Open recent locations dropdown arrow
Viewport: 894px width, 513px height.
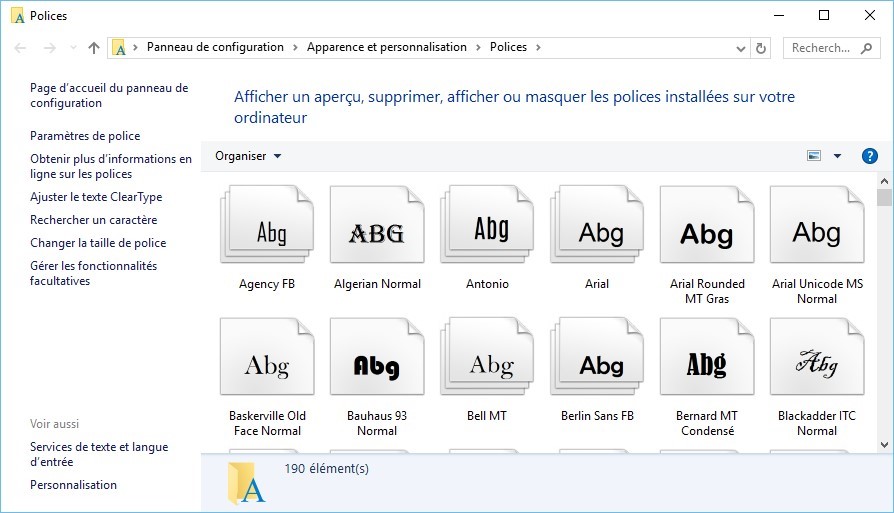coord(73,48)
